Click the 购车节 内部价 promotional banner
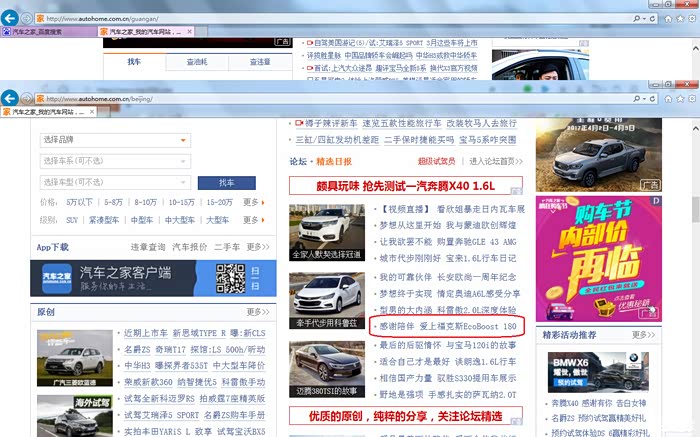700x437 pixels. pyautogui.click(x=597, y=257)
